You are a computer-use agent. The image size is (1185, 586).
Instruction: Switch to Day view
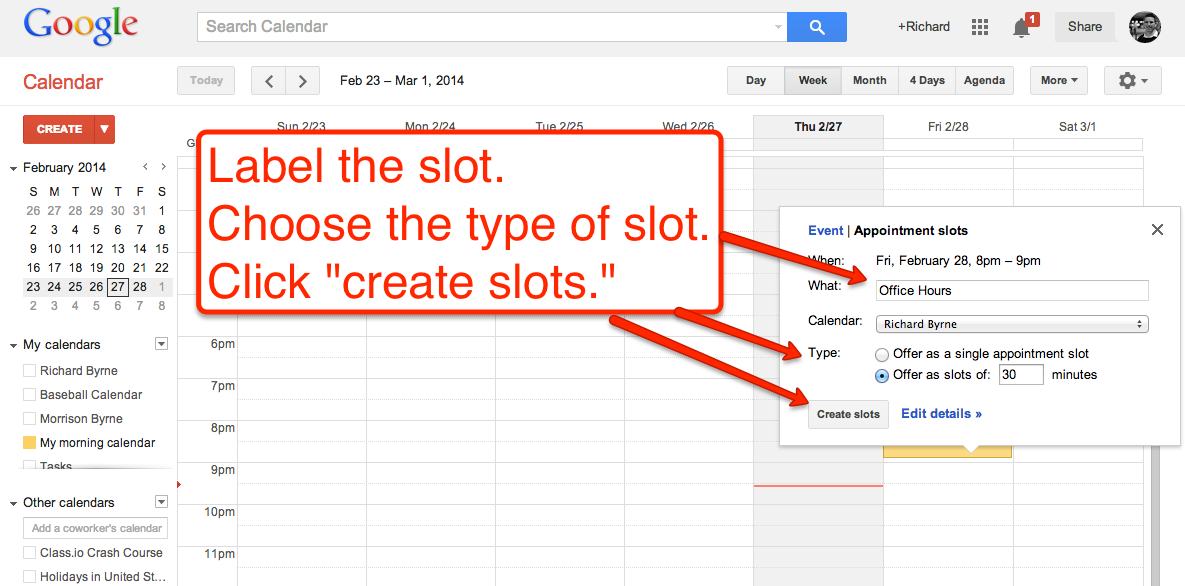tap(756, 80)
